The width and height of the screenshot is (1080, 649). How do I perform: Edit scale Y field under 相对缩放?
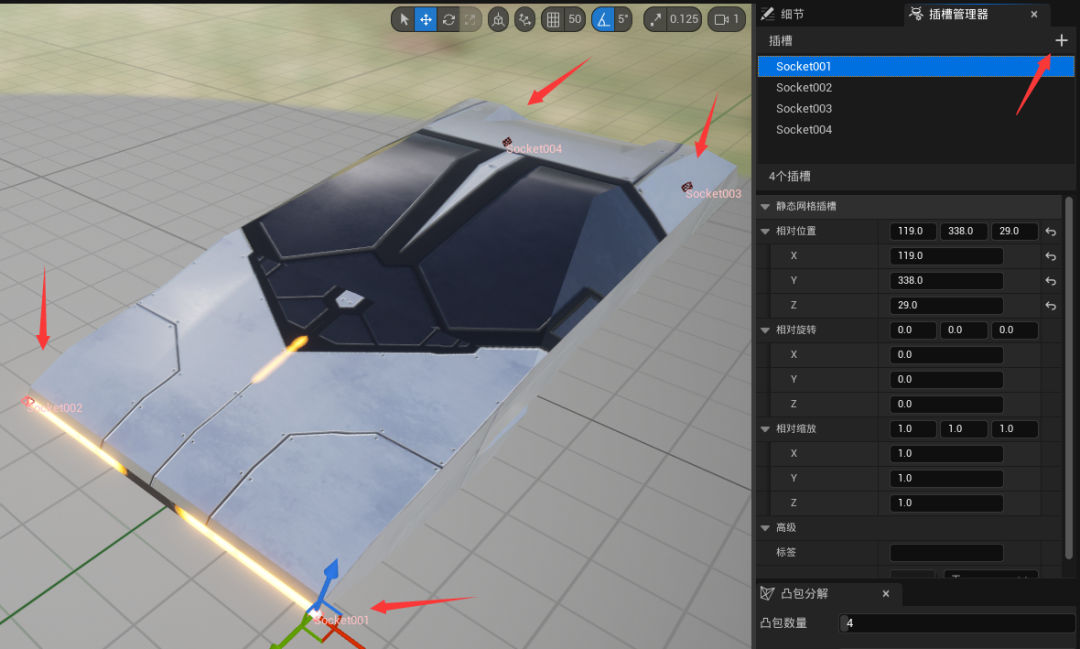[x=946, y=478]
